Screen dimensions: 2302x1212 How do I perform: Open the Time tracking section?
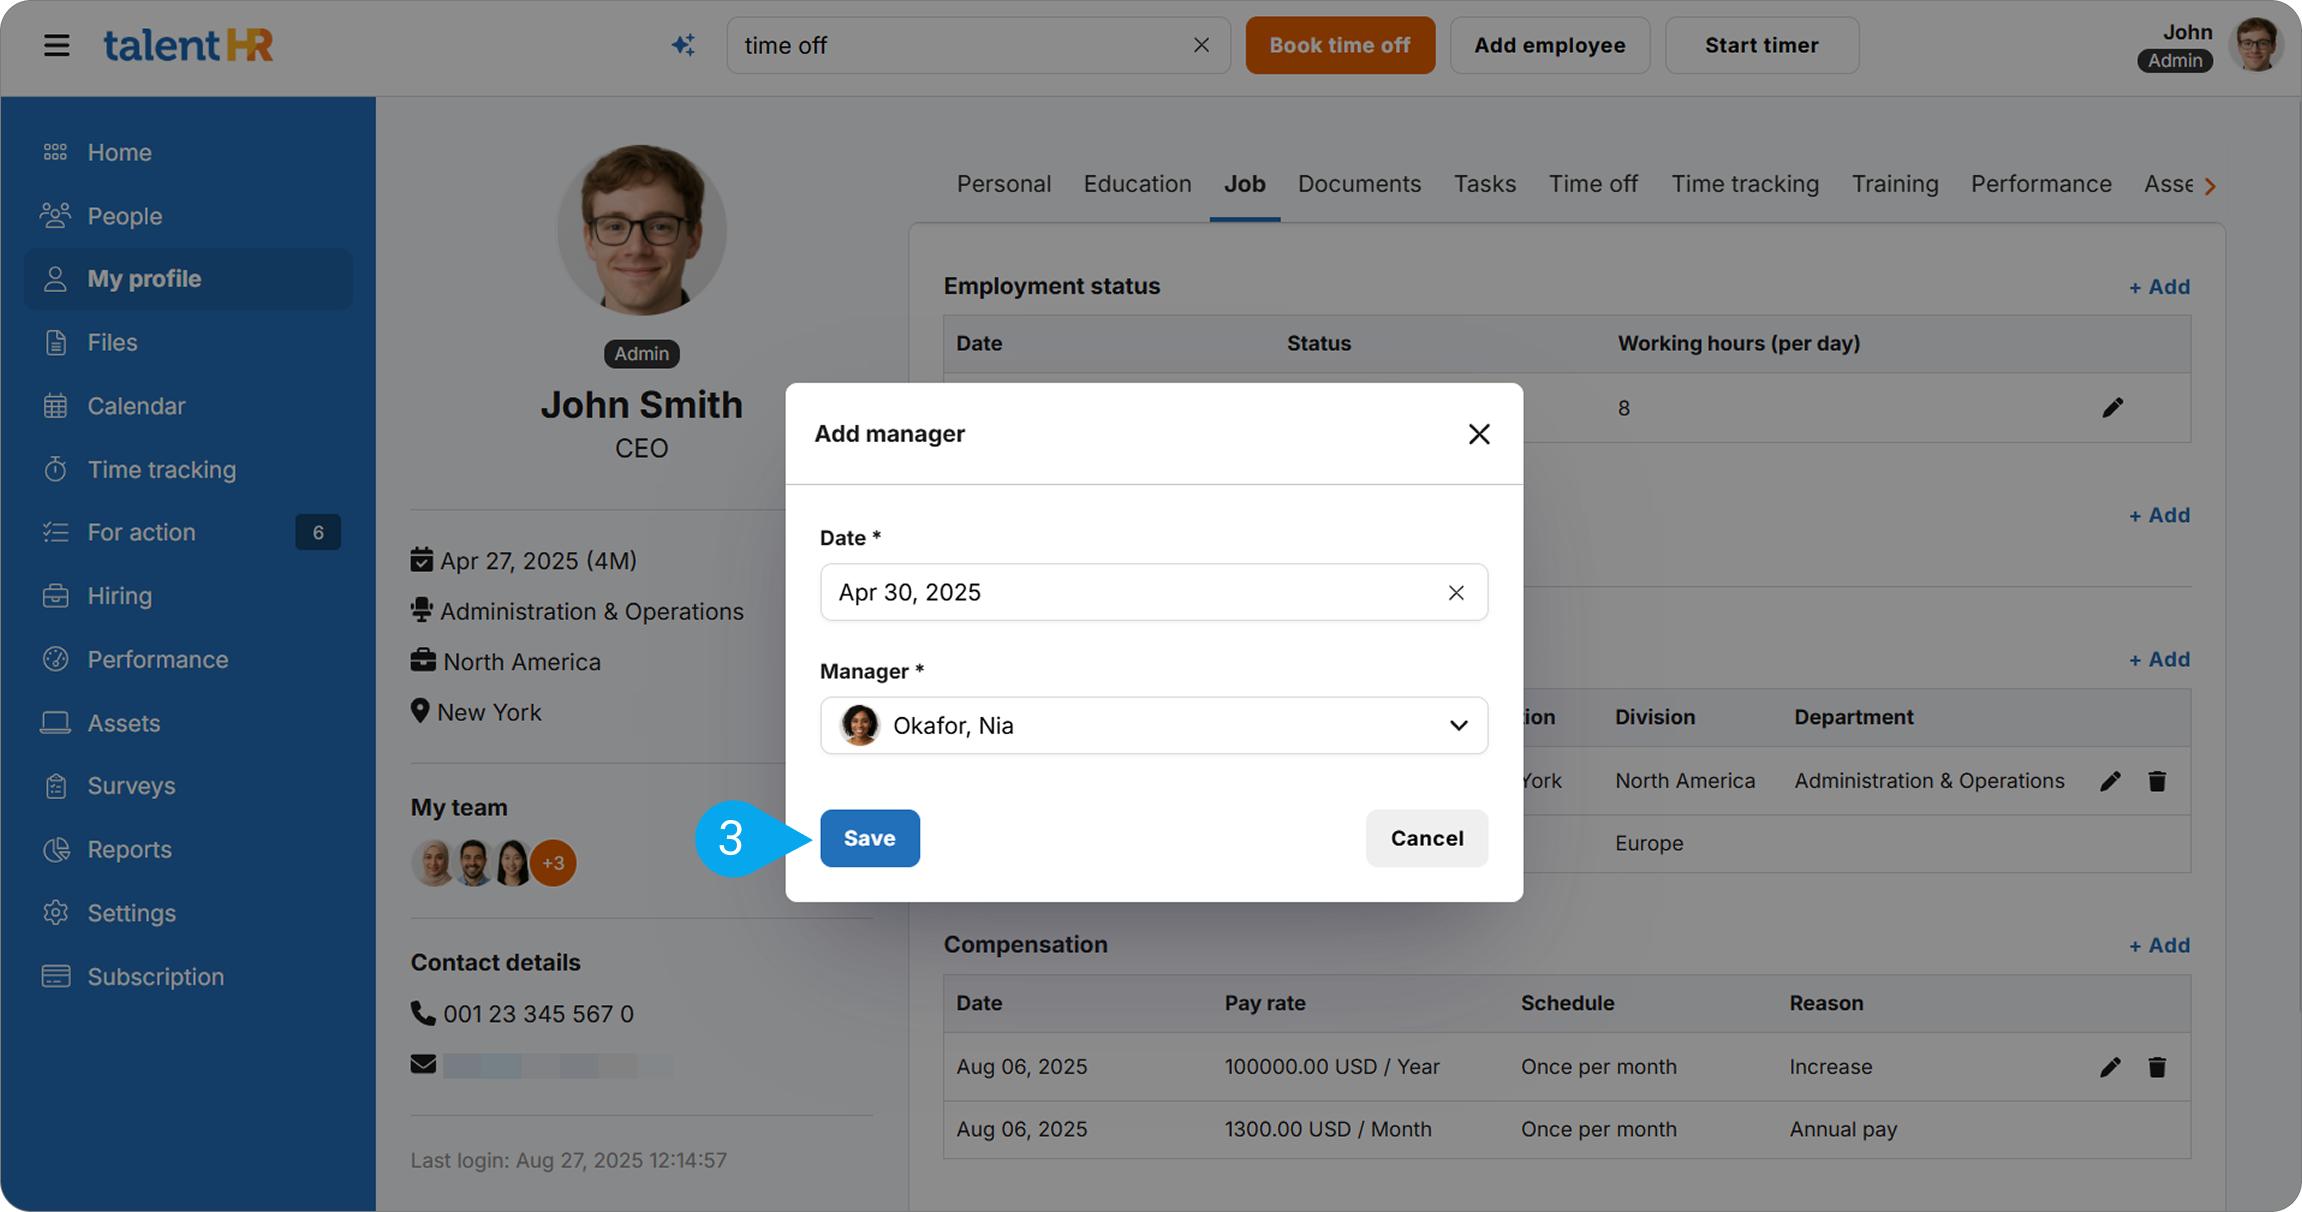coord(161,469)
